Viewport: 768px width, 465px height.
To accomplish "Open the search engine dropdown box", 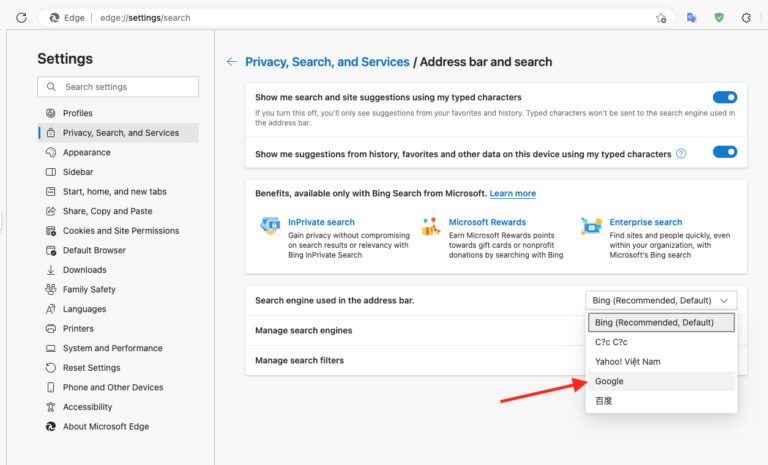I will pyautogui.click(x=661, y=300).
